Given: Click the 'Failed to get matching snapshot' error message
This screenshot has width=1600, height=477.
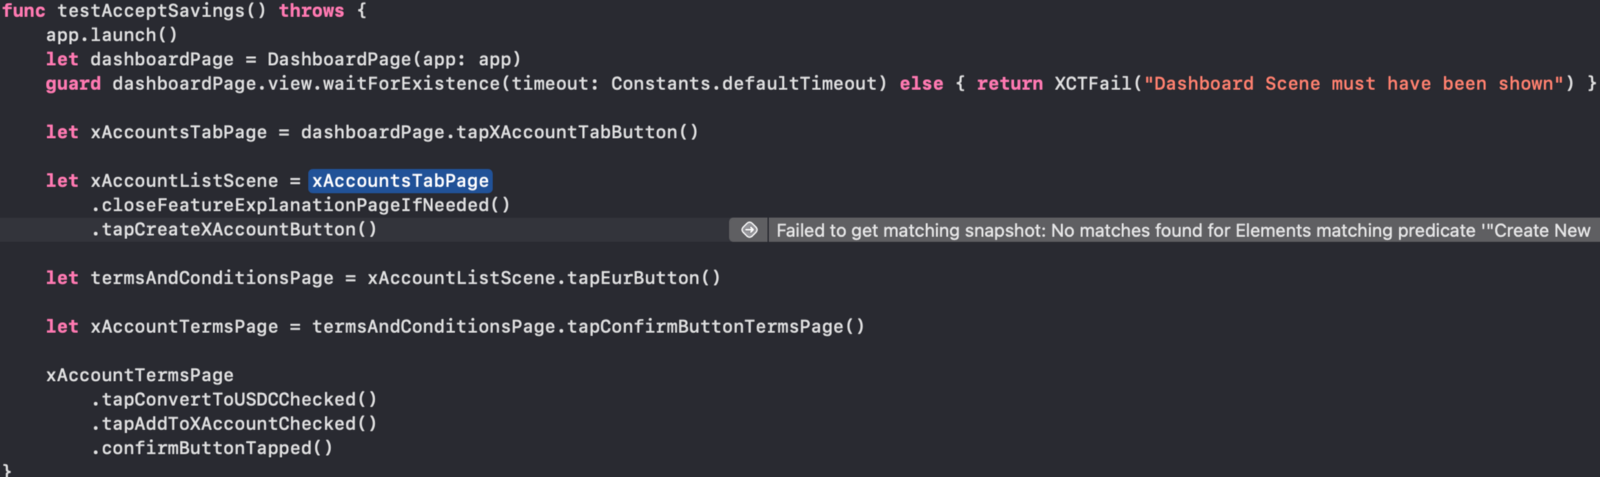Looking at the screenshot, I should coord(1182,230).
